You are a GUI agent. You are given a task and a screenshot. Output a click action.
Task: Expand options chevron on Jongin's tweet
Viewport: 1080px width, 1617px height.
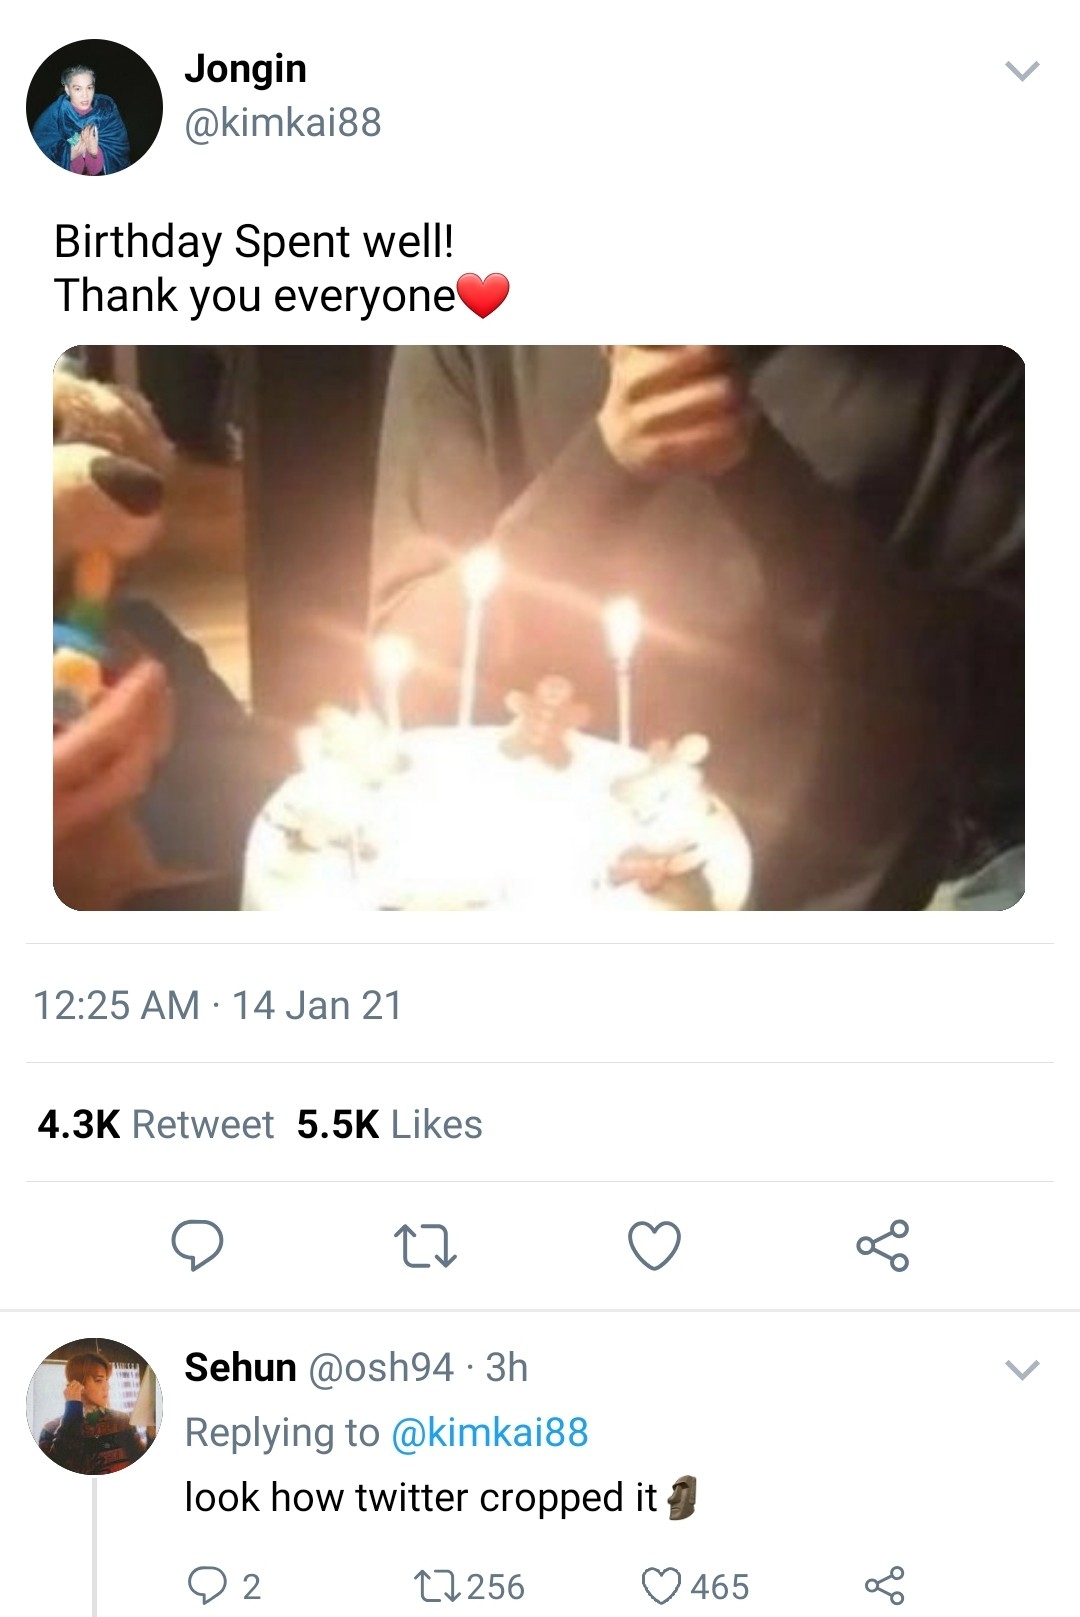pyautogui.click(x=1021, y=71)
